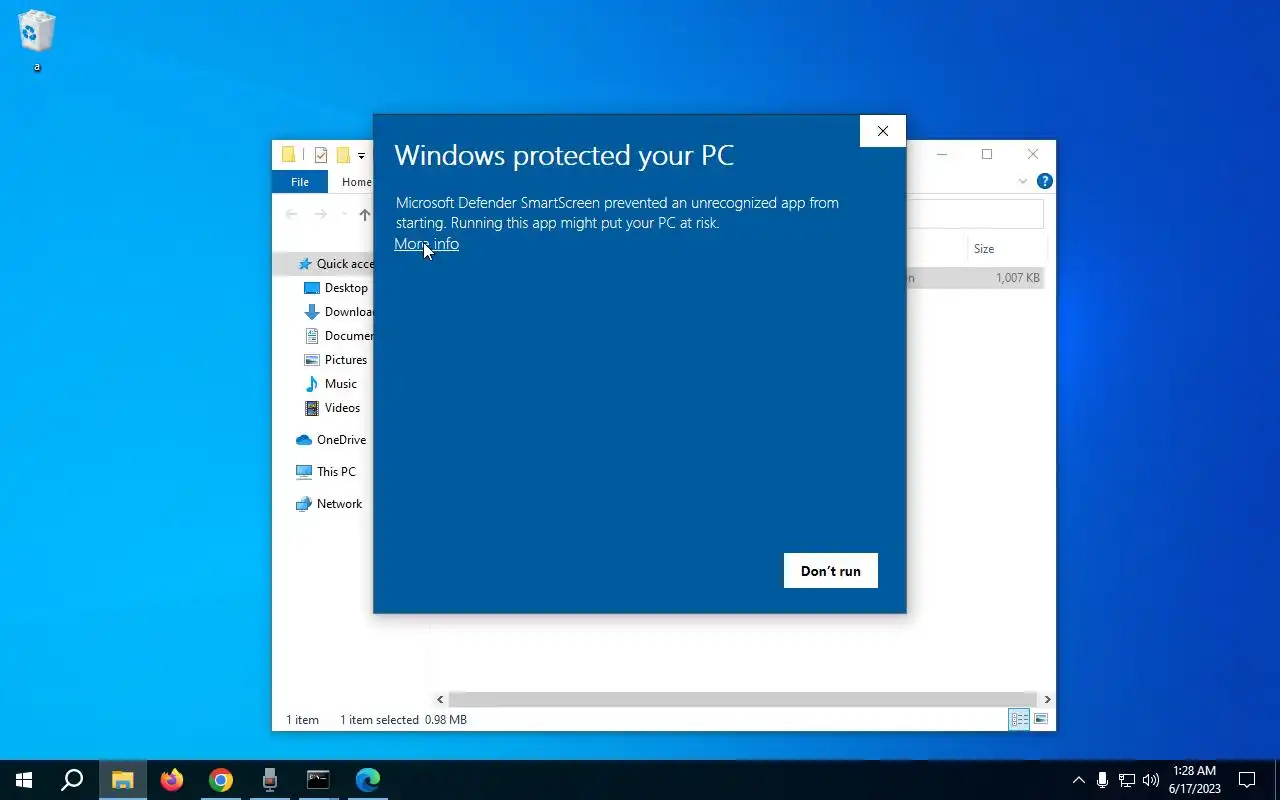The width and height of the screenshot is (1280, 800).
Task: Open Customize Quick Access Toolbar dropdown
Action: coord(361,156)
